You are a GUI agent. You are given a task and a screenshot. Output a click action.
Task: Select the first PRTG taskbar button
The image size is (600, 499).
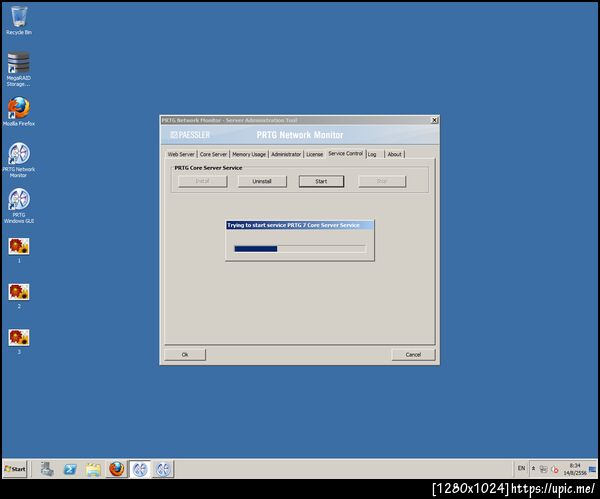pos(140,469)
